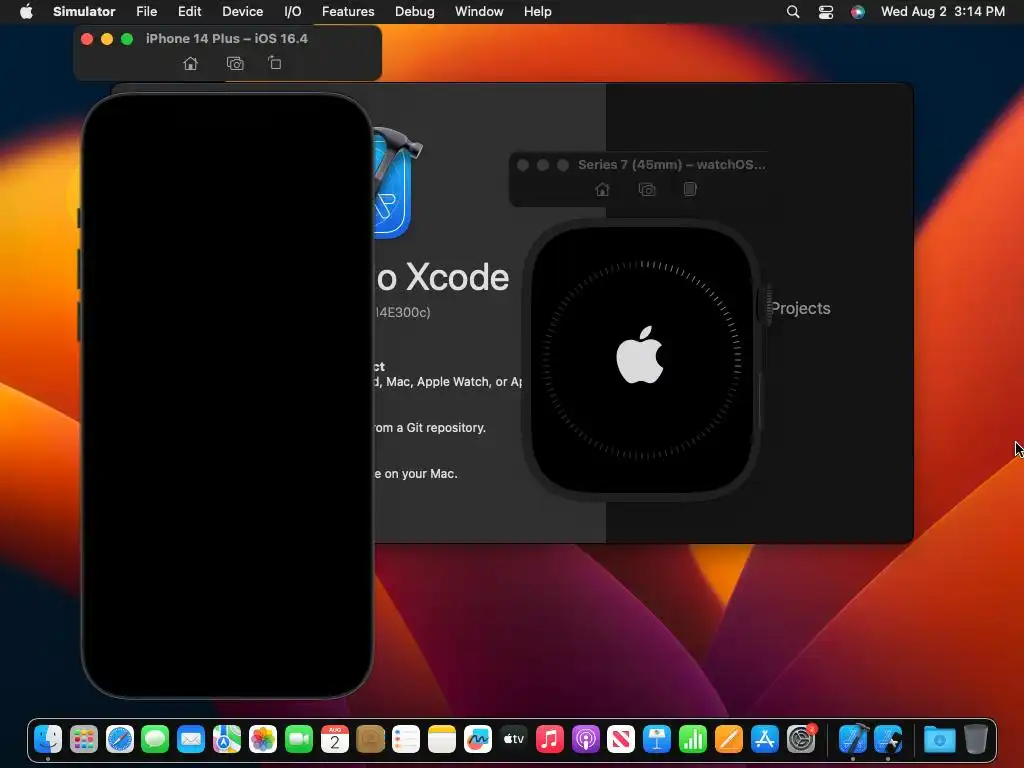Open the Downloads folder in the Dock

pos(939,739)
